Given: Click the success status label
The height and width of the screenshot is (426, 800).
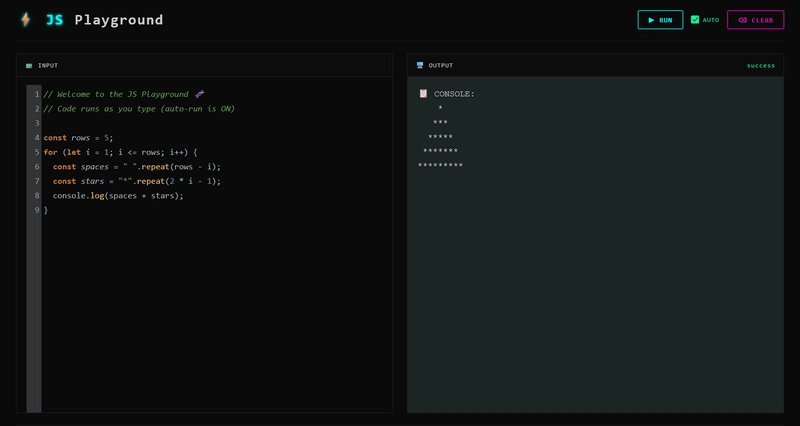Looking at the screenshot, I should (x=761, y=65).
